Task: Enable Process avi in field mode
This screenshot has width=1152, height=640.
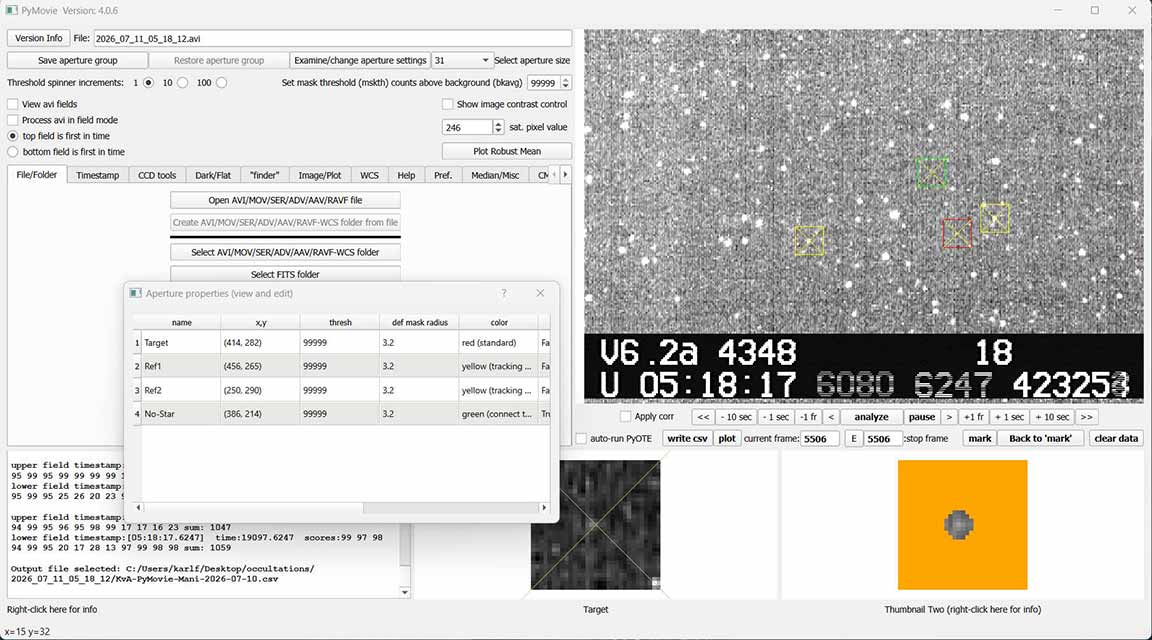Action: click(12, 120)
